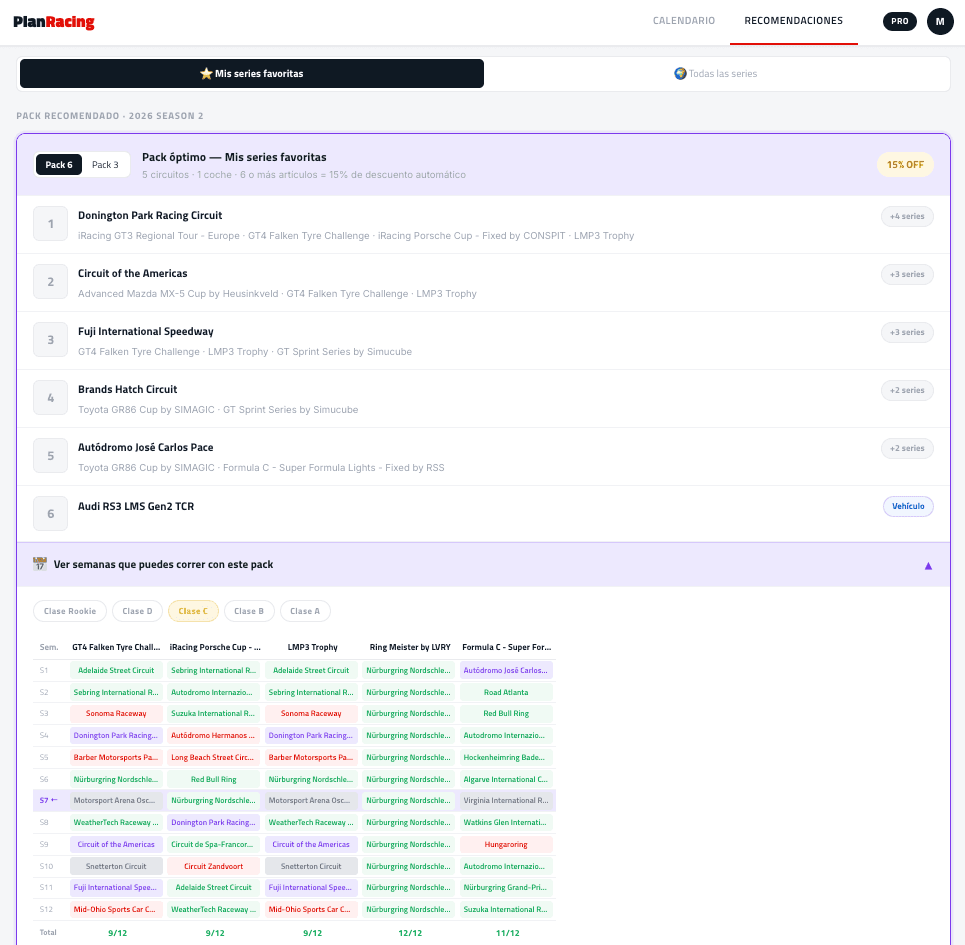The height and width of the screenshot is (945, 965).
Task: Click the PRO badge
Action: [899, 22]
